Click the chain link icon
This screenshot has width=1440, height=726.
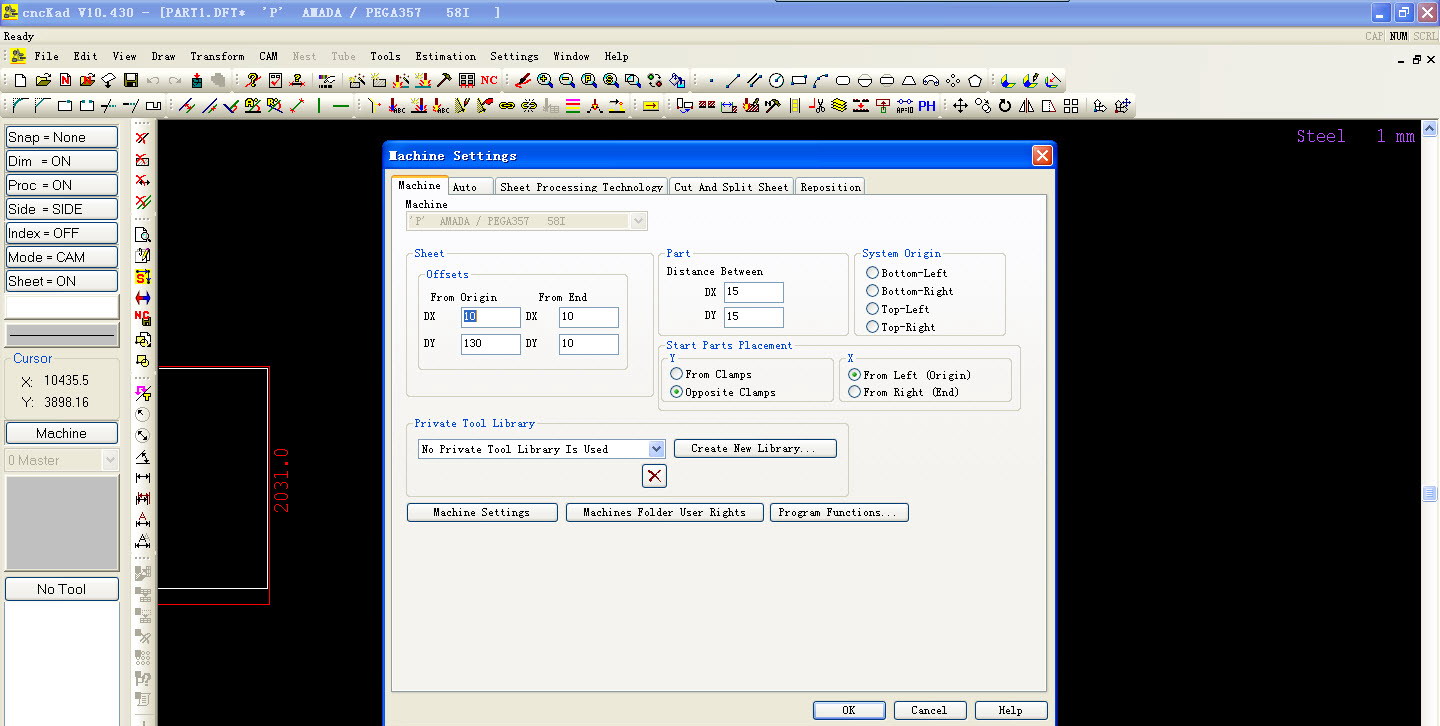coord(506,105)
